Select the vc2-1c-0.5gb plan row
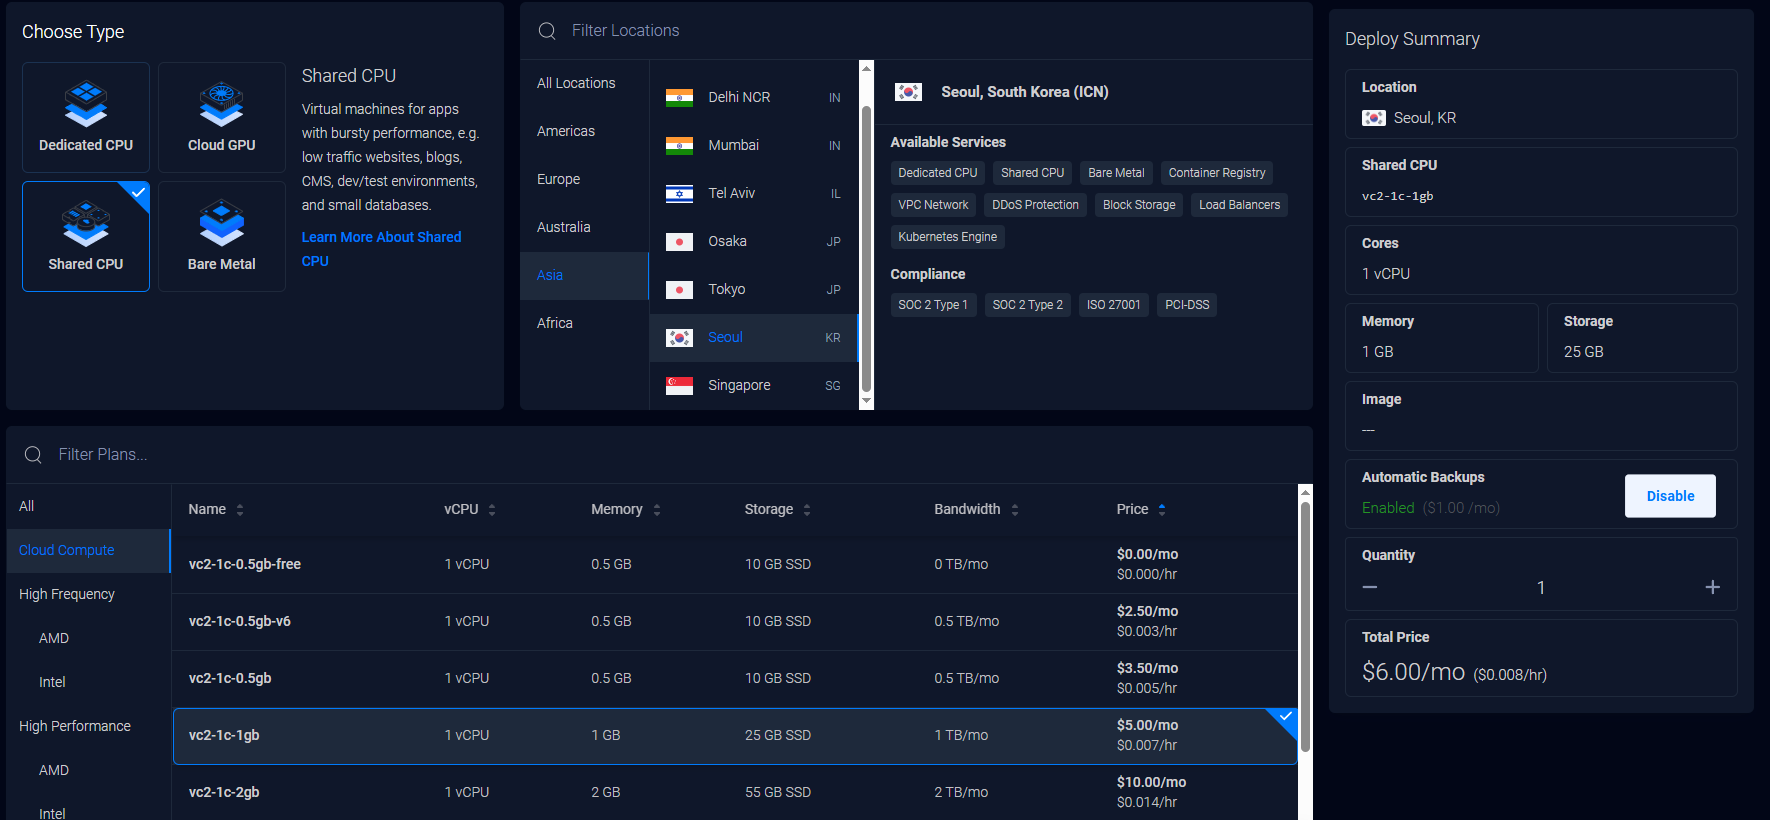The image size is (1770, 820). tap(735, 679)
